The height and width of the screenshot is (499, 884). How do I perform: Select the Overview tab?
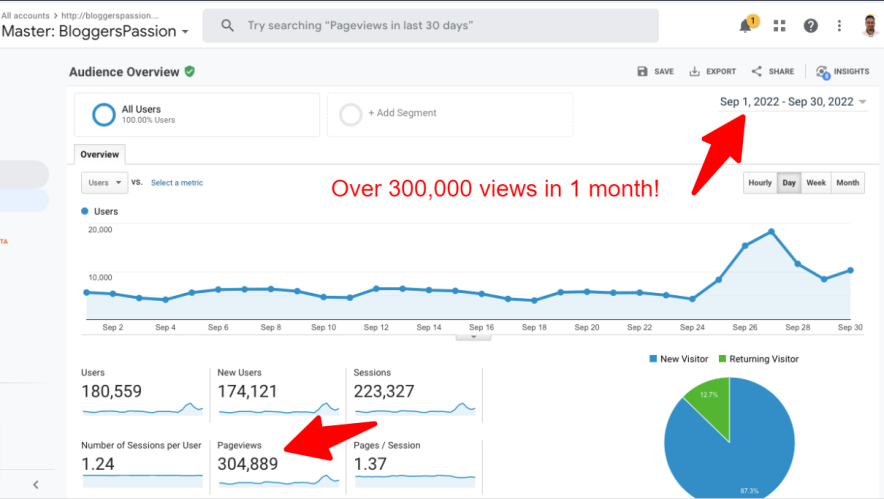(x=100, y=154)
